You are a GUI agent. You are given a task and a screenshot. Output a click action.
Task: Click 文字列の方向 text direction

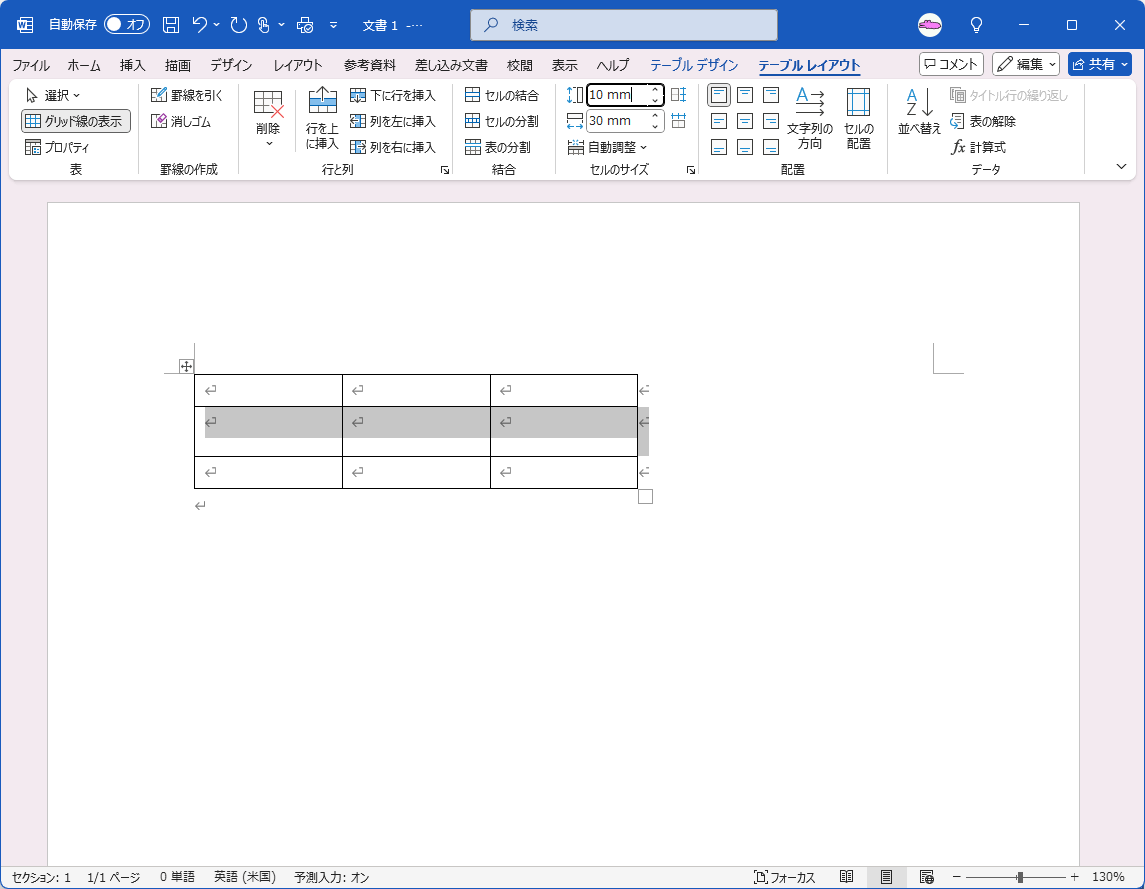click(810, 118)
